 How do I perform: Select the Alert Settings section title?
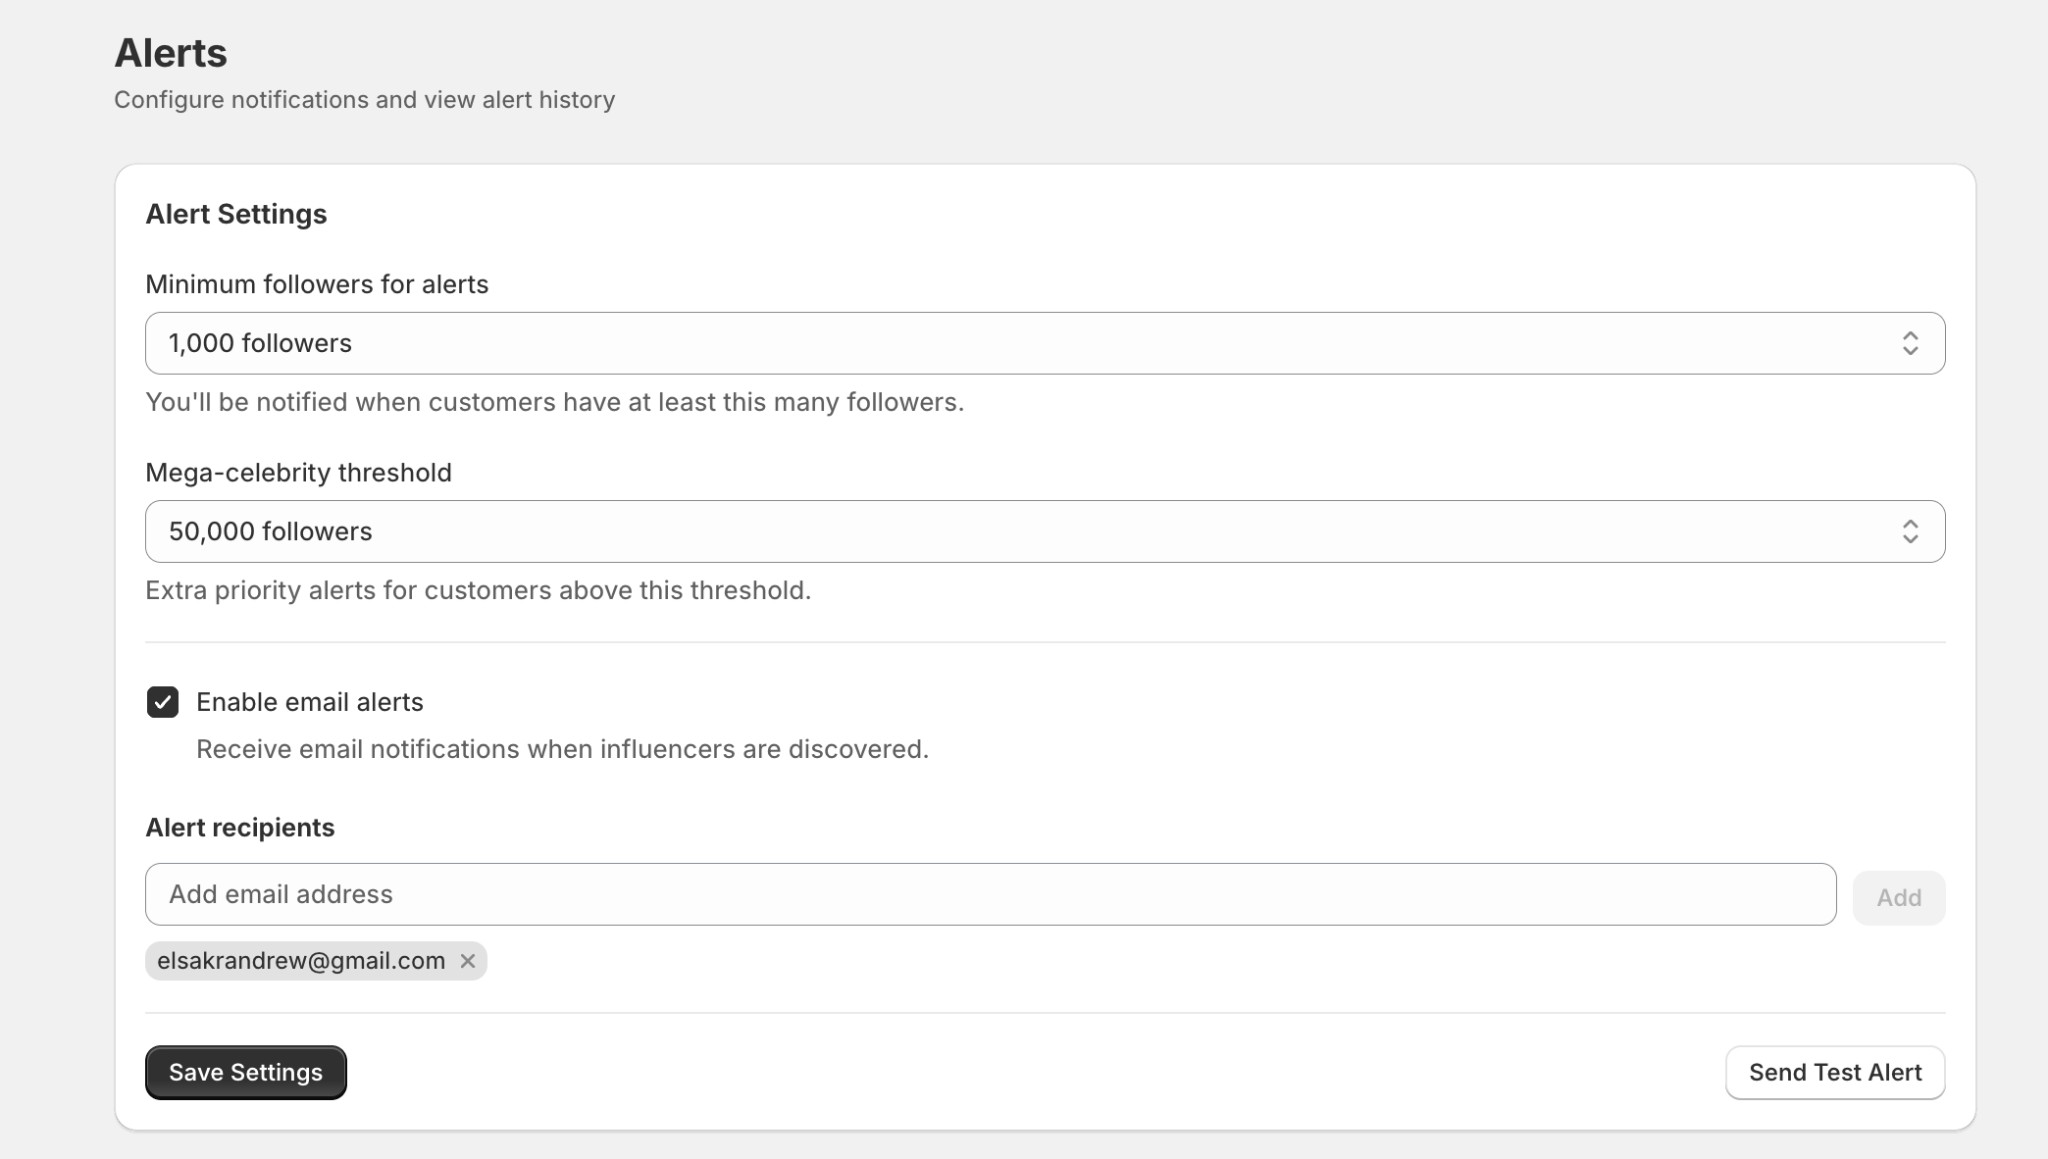[x=237, y=213]
